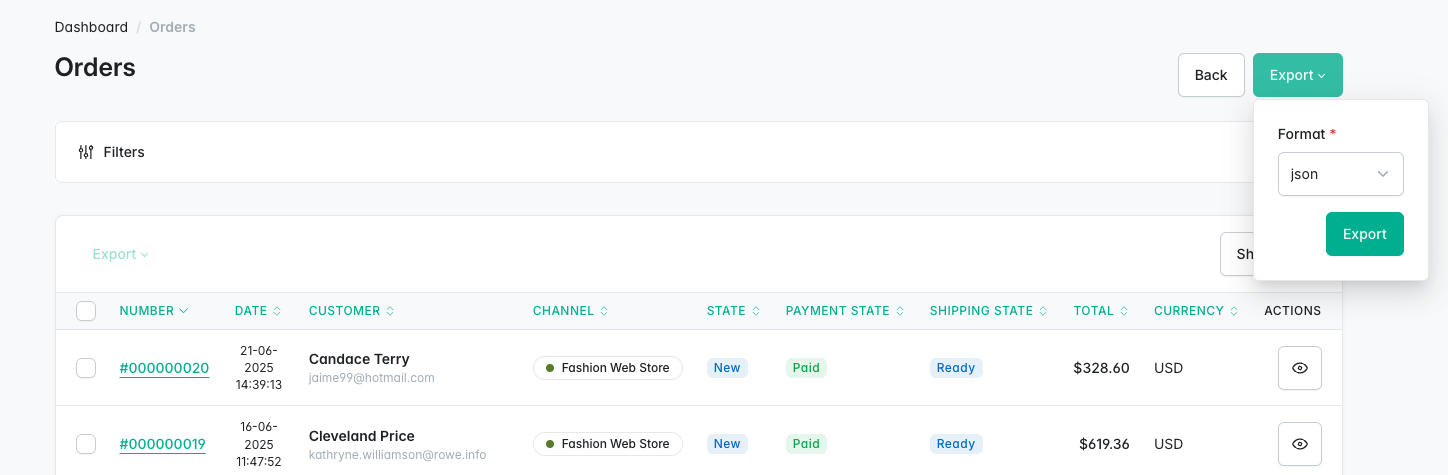The width and height of the screenshot is (1448, 475).
Task: Open order #000000020 link
Action: pos(164,368)
